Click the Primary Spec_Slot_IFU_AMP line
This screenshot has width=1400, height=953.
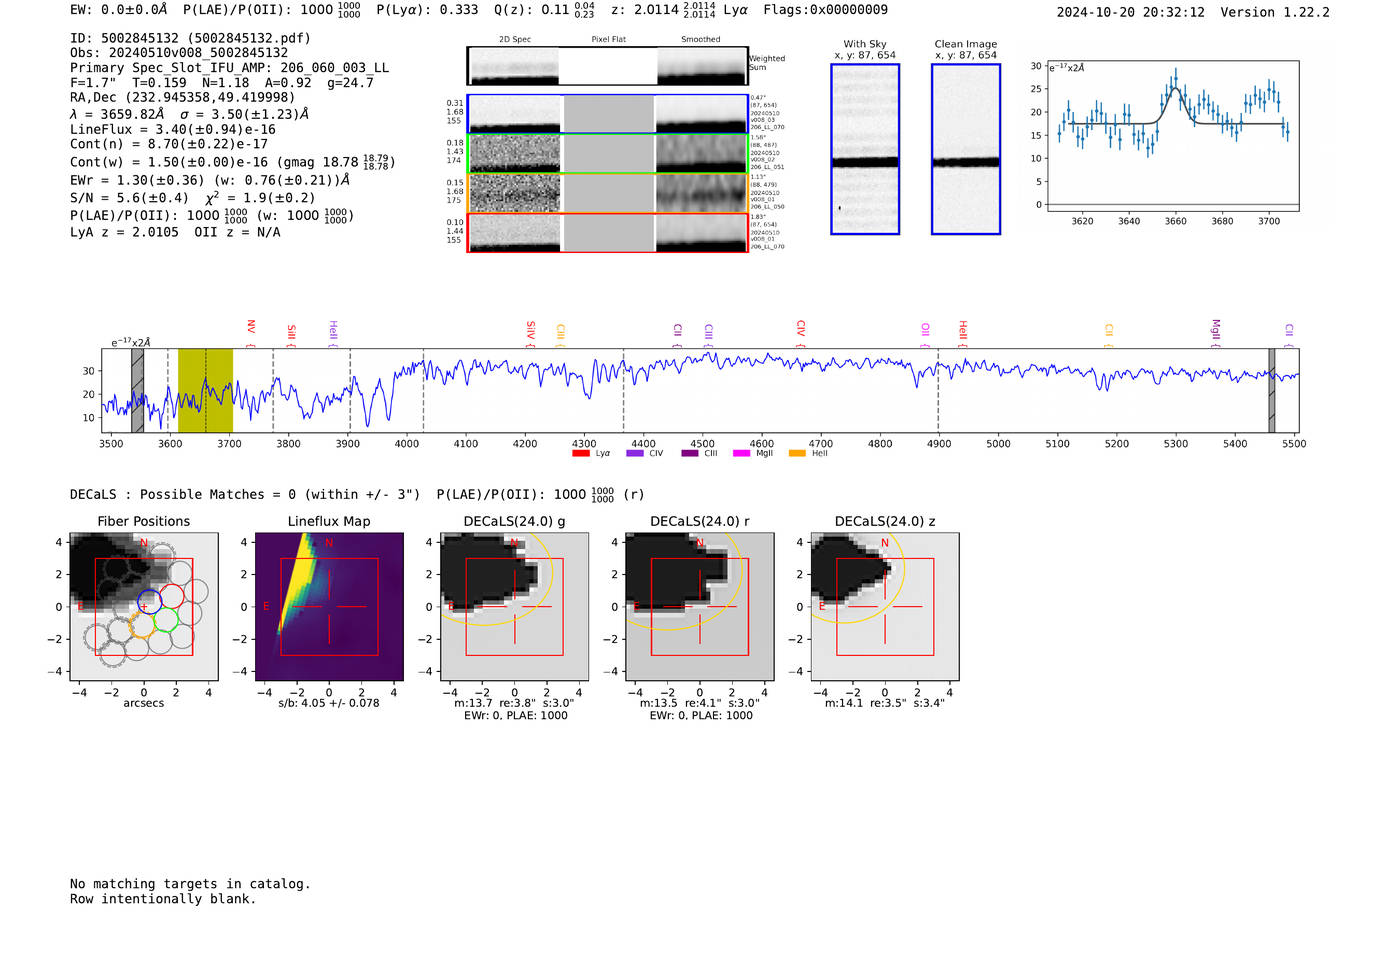click(x=230, y=68)
